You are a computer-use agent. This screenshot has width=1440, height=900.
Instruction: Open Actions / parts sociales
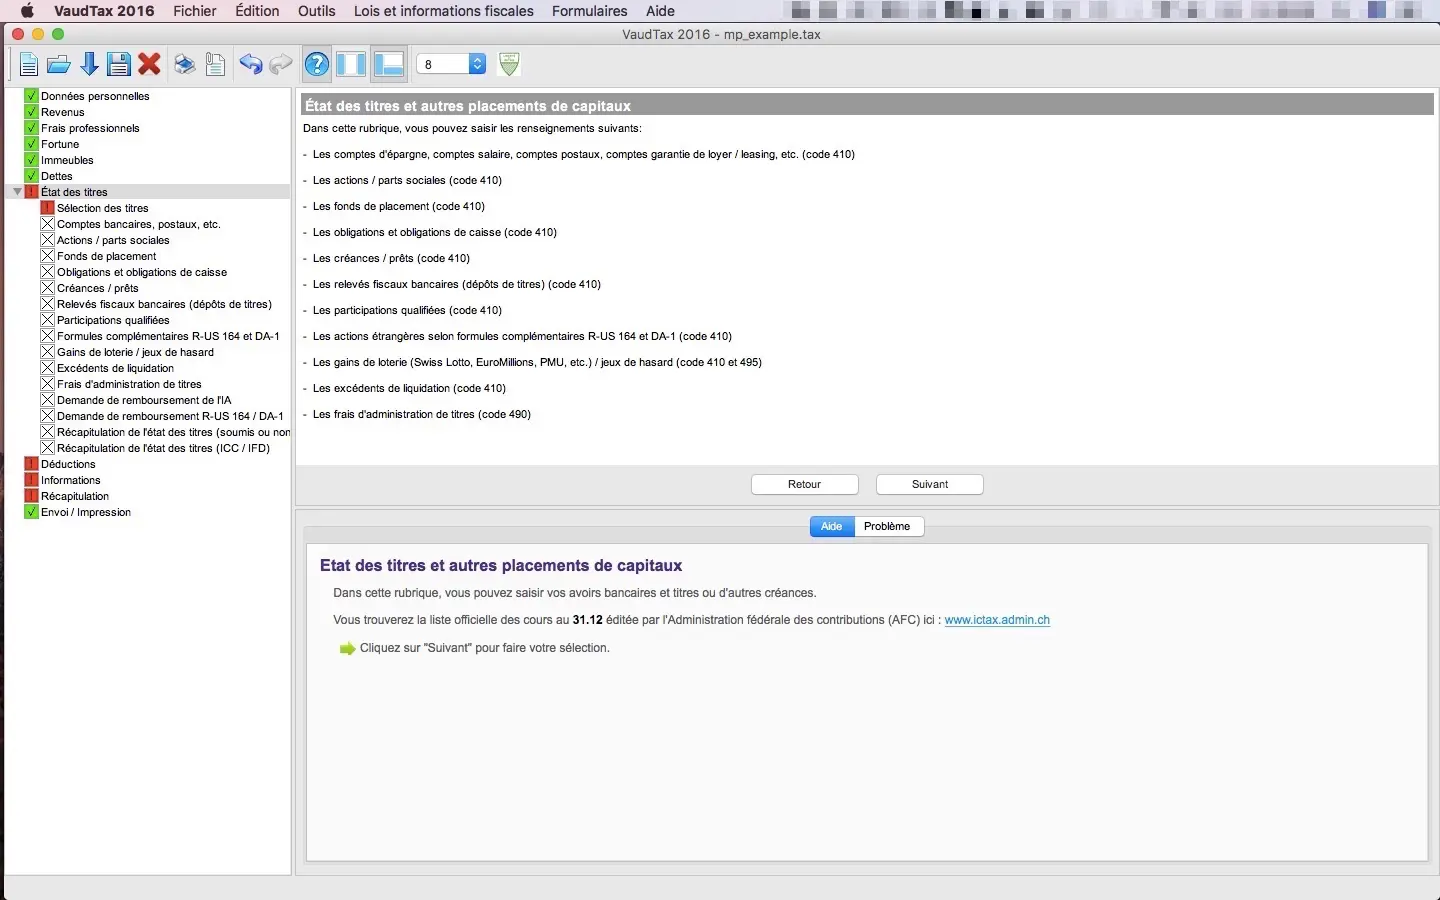(x=113, y=240)
